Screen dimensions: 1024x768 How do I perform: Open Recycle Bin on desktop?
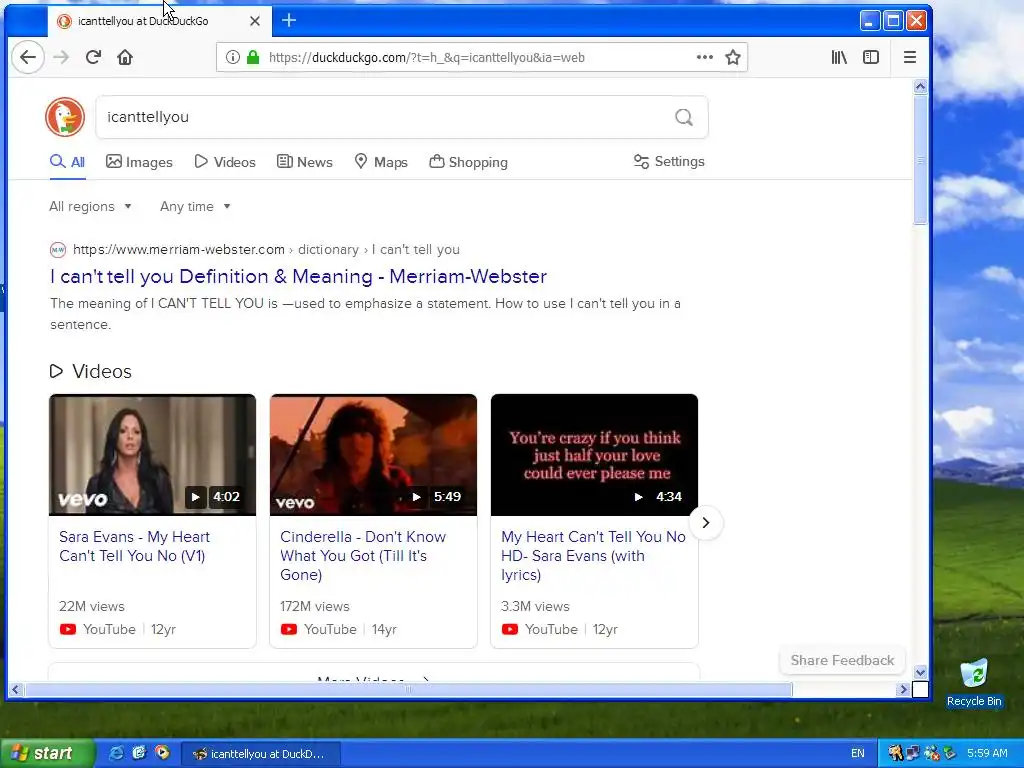[x=974, y=682]
